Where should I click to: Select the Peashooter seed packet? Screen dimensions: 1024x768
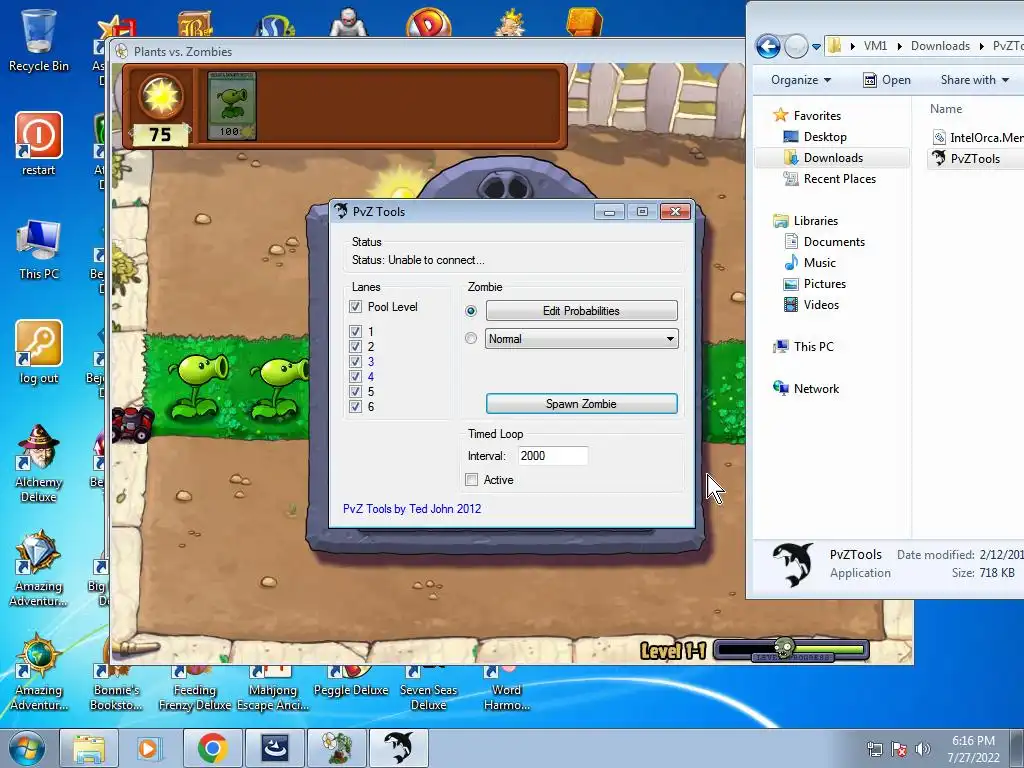pos(232,106)
